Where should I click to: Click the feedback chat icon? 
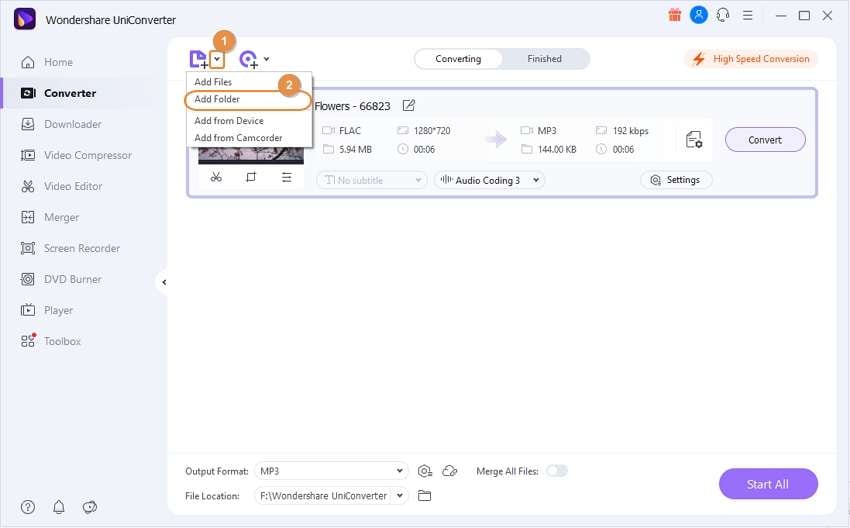coord(89,507)
